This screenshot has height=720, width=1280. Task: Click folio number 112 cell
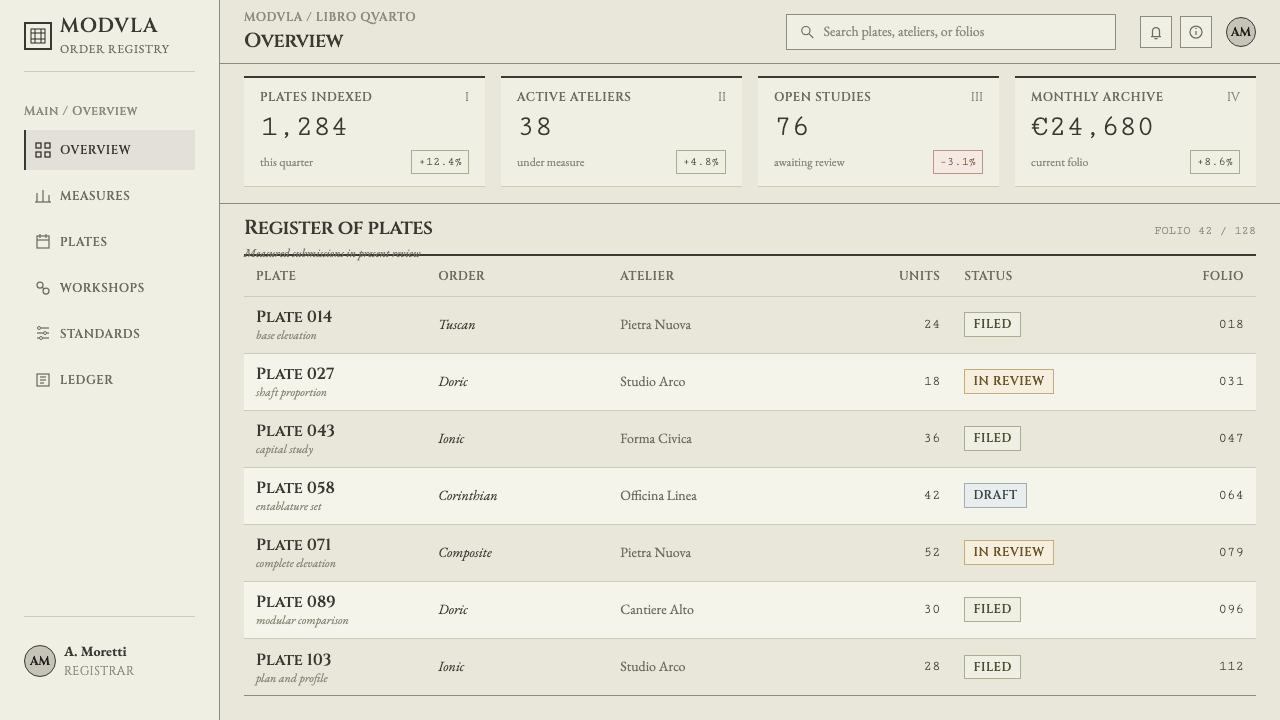point(1231,667)
